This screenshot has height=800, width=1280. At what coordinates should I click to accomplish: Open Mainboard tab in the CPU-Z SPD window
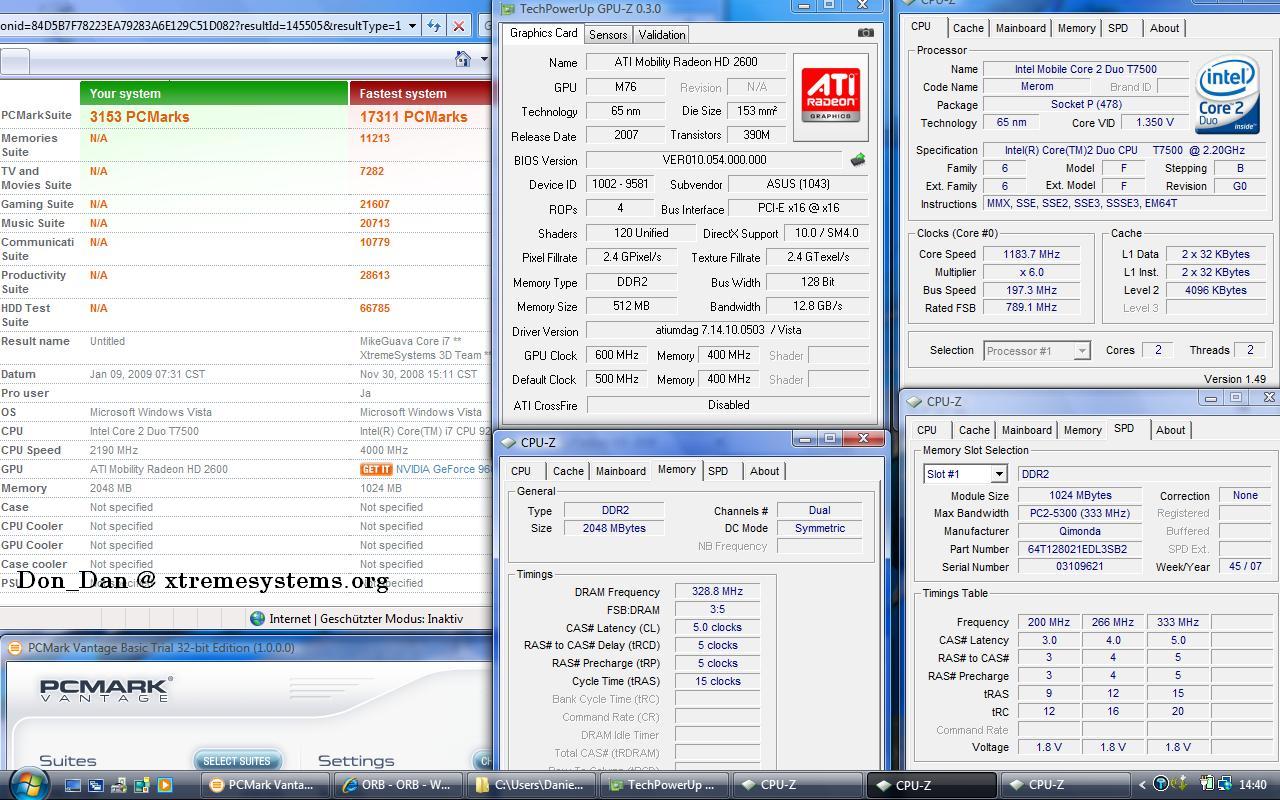1027,430
